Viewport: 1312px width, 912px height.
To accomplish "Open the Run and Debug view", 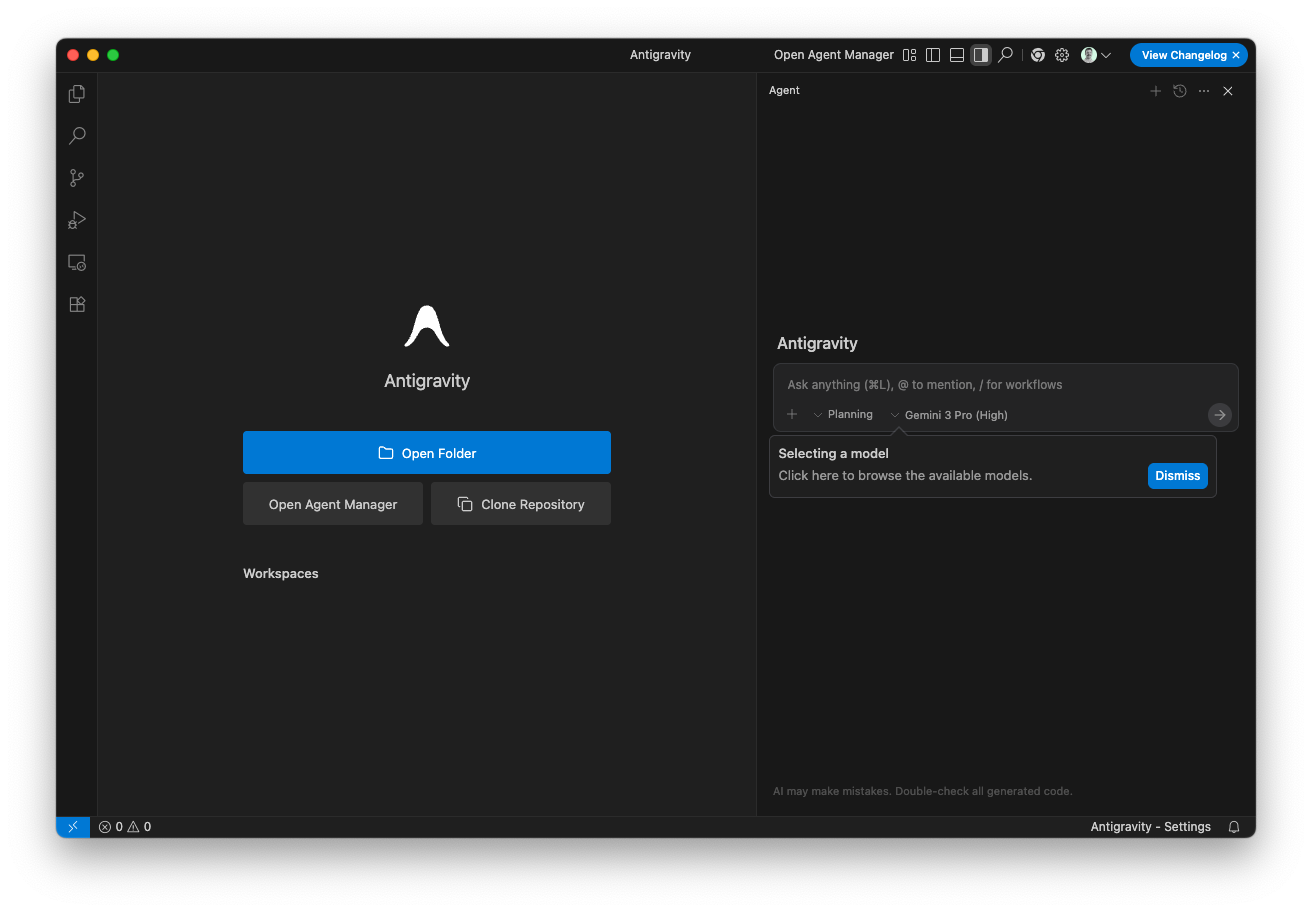I will click(x=77, y=220).
